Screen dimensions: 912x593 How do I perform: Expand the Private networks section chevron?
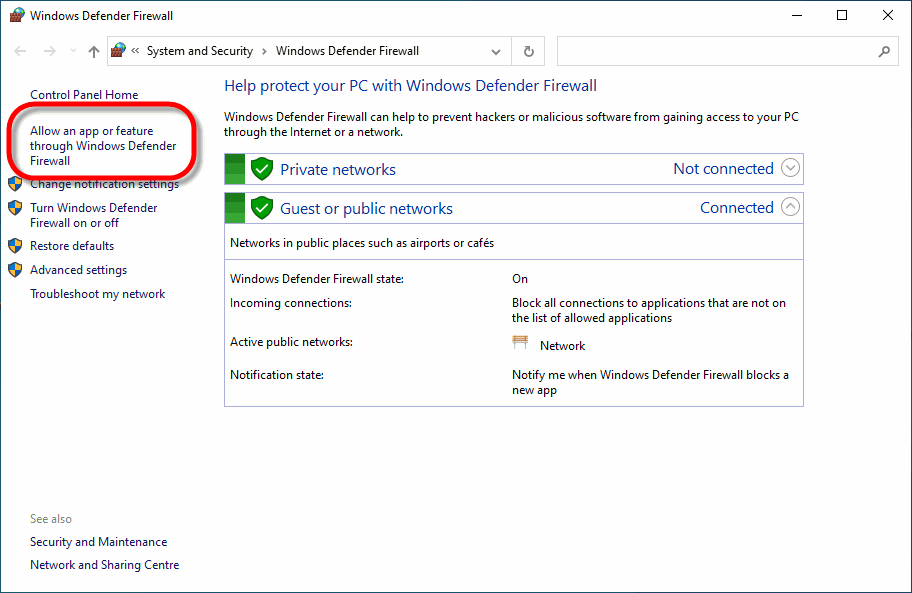click(x=790, y=168)
